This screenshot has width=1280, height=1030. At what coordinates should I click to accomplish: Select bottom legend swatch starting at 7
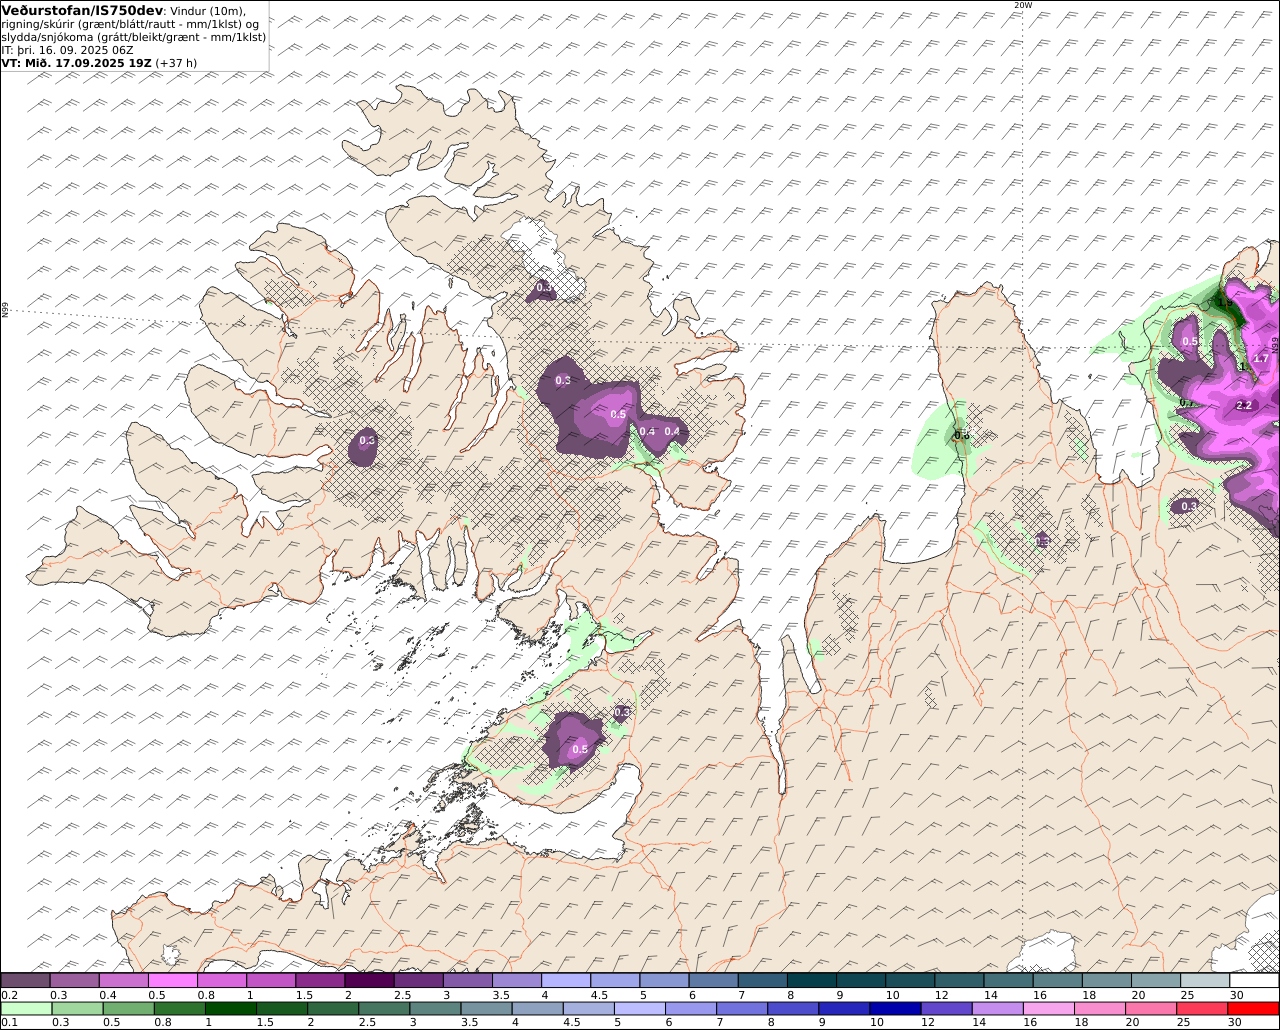[x=742, y=1008]
